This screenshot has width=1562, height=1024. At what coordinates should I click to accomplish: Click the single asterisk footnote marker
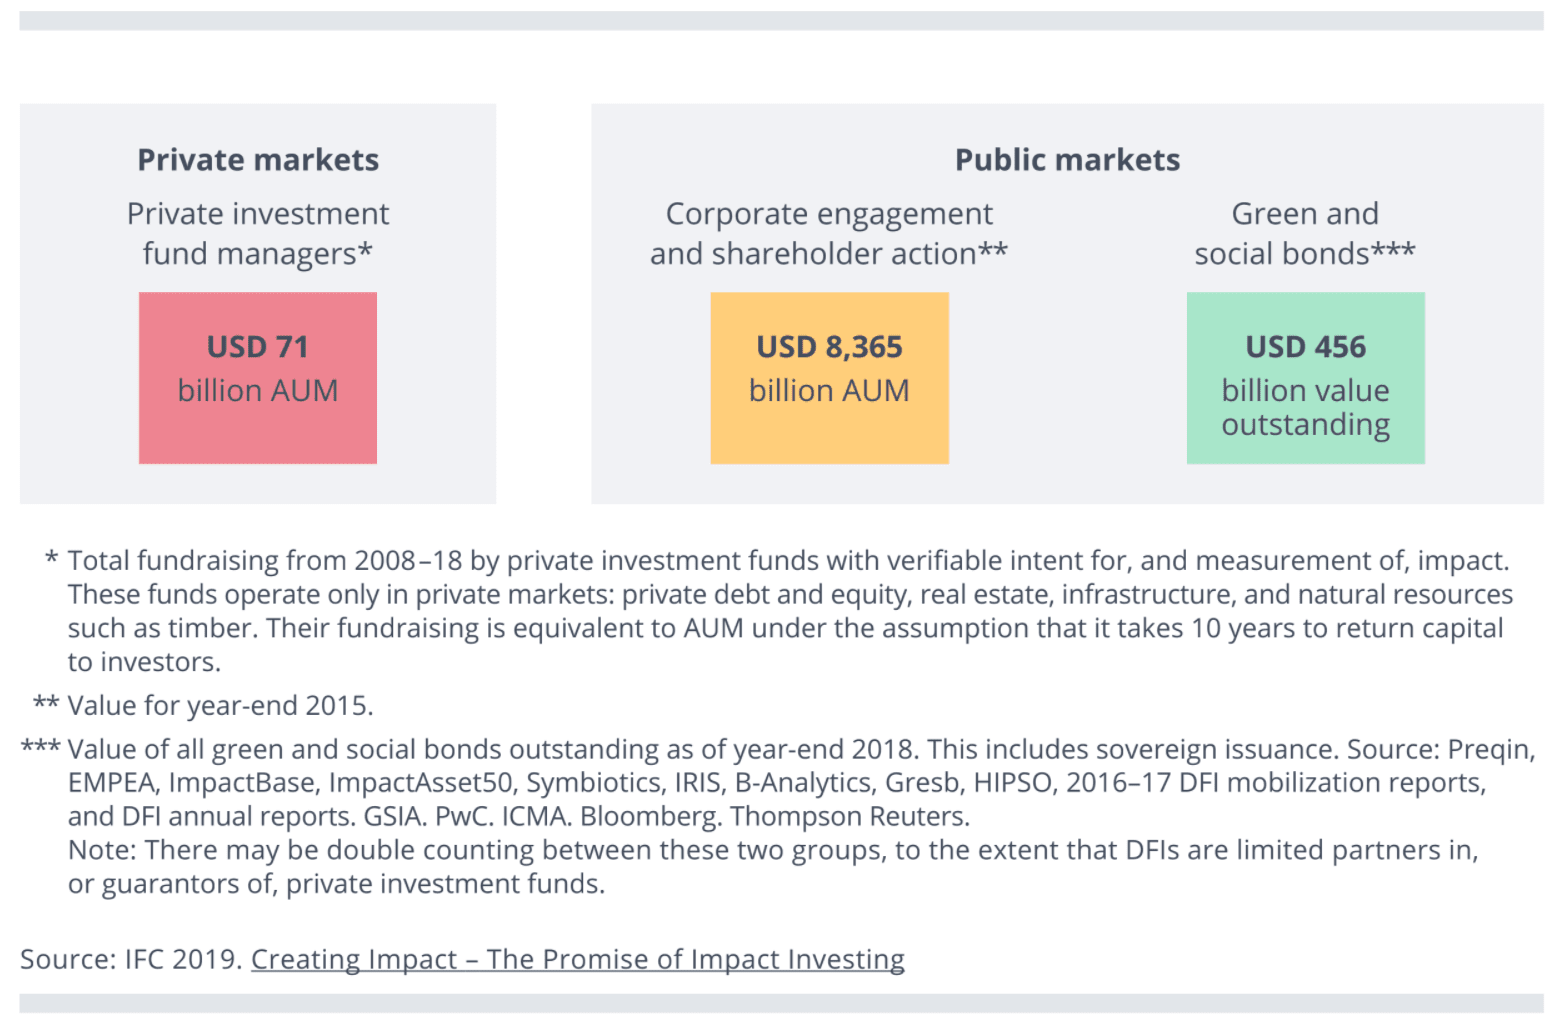click(51, 558)
